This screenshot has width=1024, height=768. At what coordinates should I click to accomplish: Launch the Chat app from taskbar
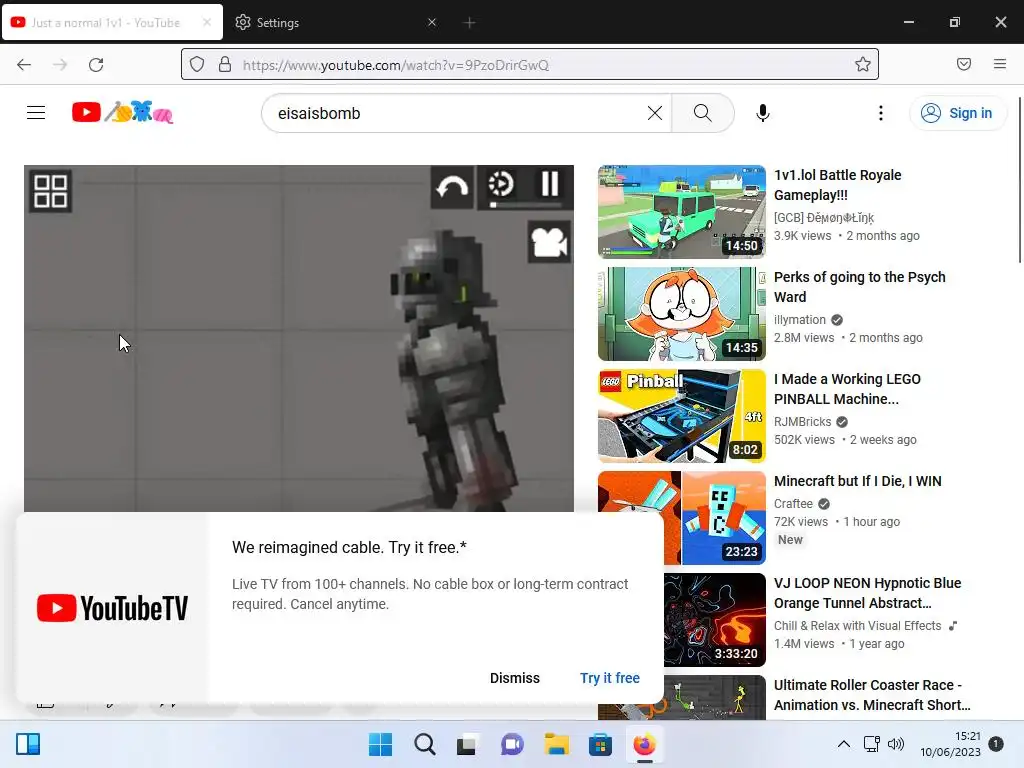[512, 744]
